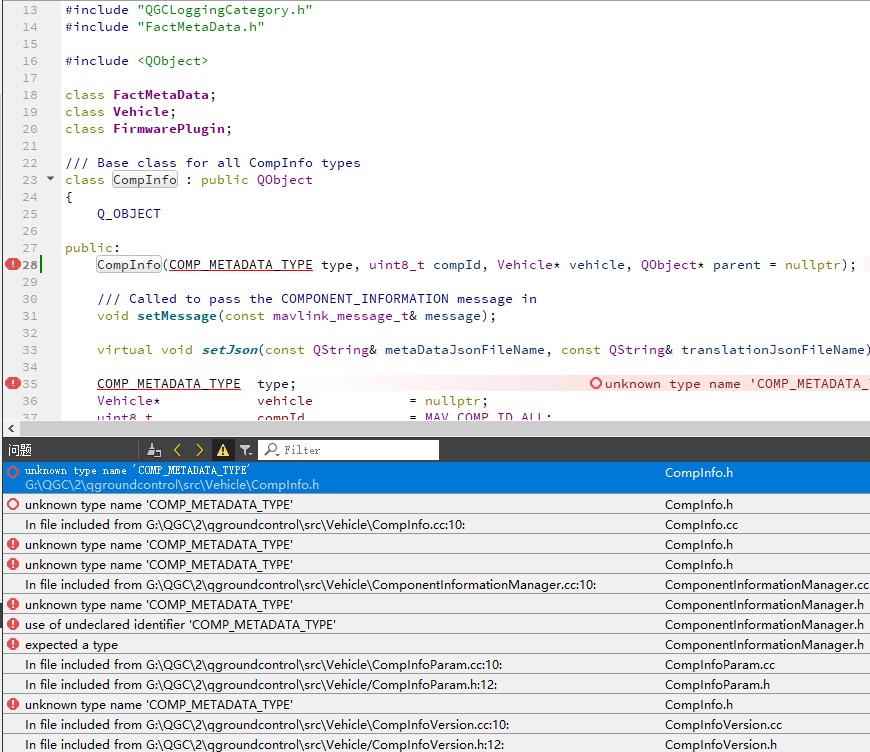Click underlined COMP_METADATA_TYPE on line 35
Screen dimensions: 870x752
[169, 383]
